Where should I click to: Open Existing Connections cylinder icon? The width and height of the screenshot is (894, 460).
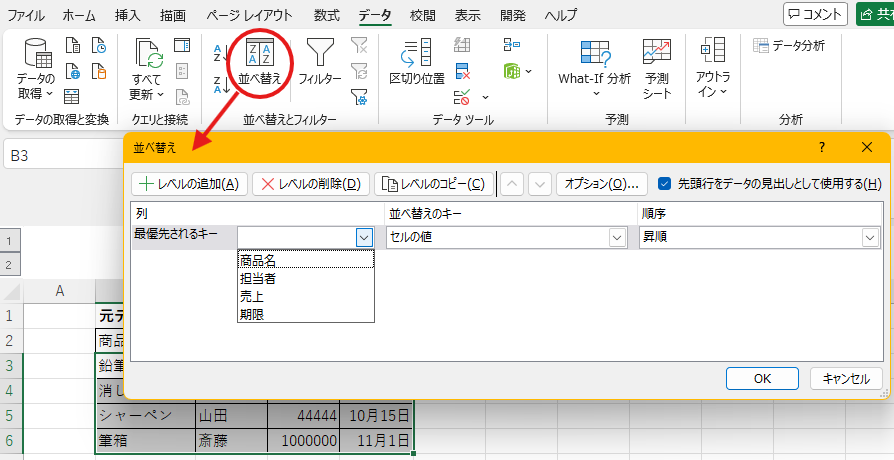pyautogui.click(x=99, y=71)
